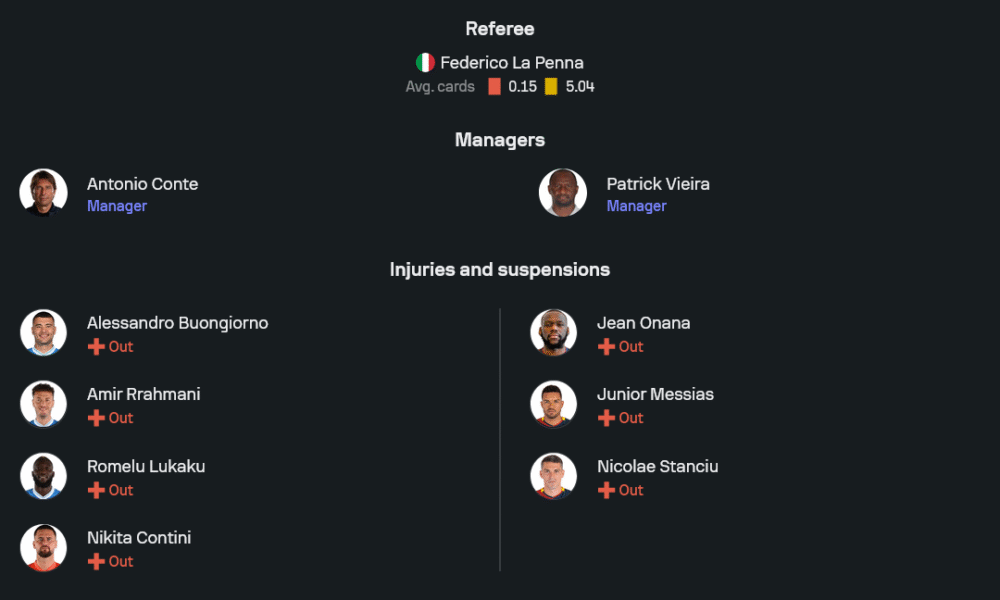Image resolution: width=1000 pixels, height=600 pixels.
Task: Click the injury cross icon under Jean Onana
Action: [x=606, y=347]
